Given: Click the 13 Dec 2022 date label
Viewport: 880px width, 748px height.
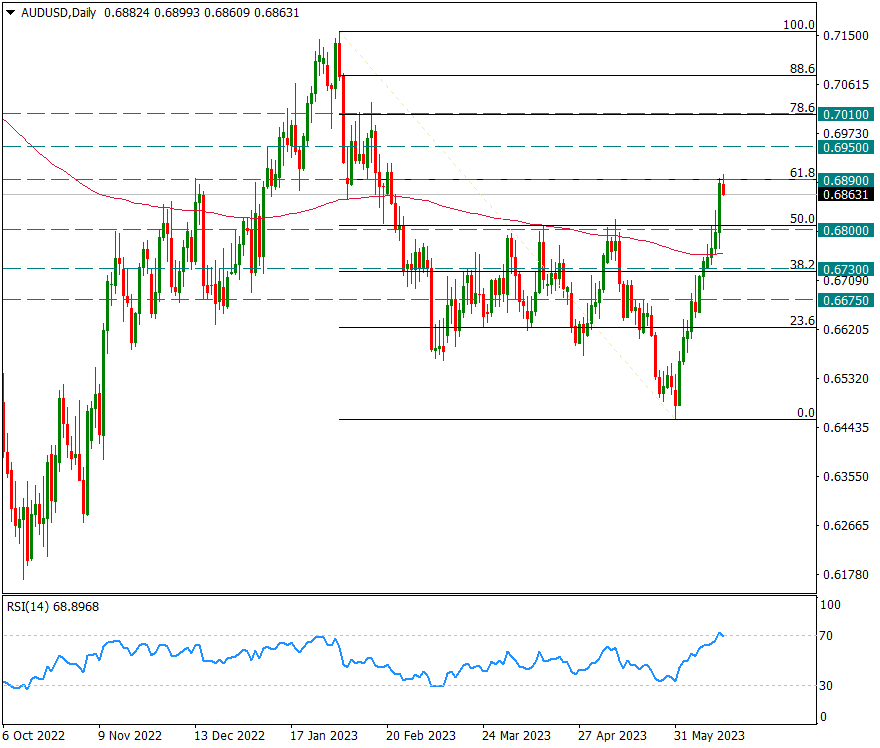Looking at the screenshot, I should pos(230,736).
